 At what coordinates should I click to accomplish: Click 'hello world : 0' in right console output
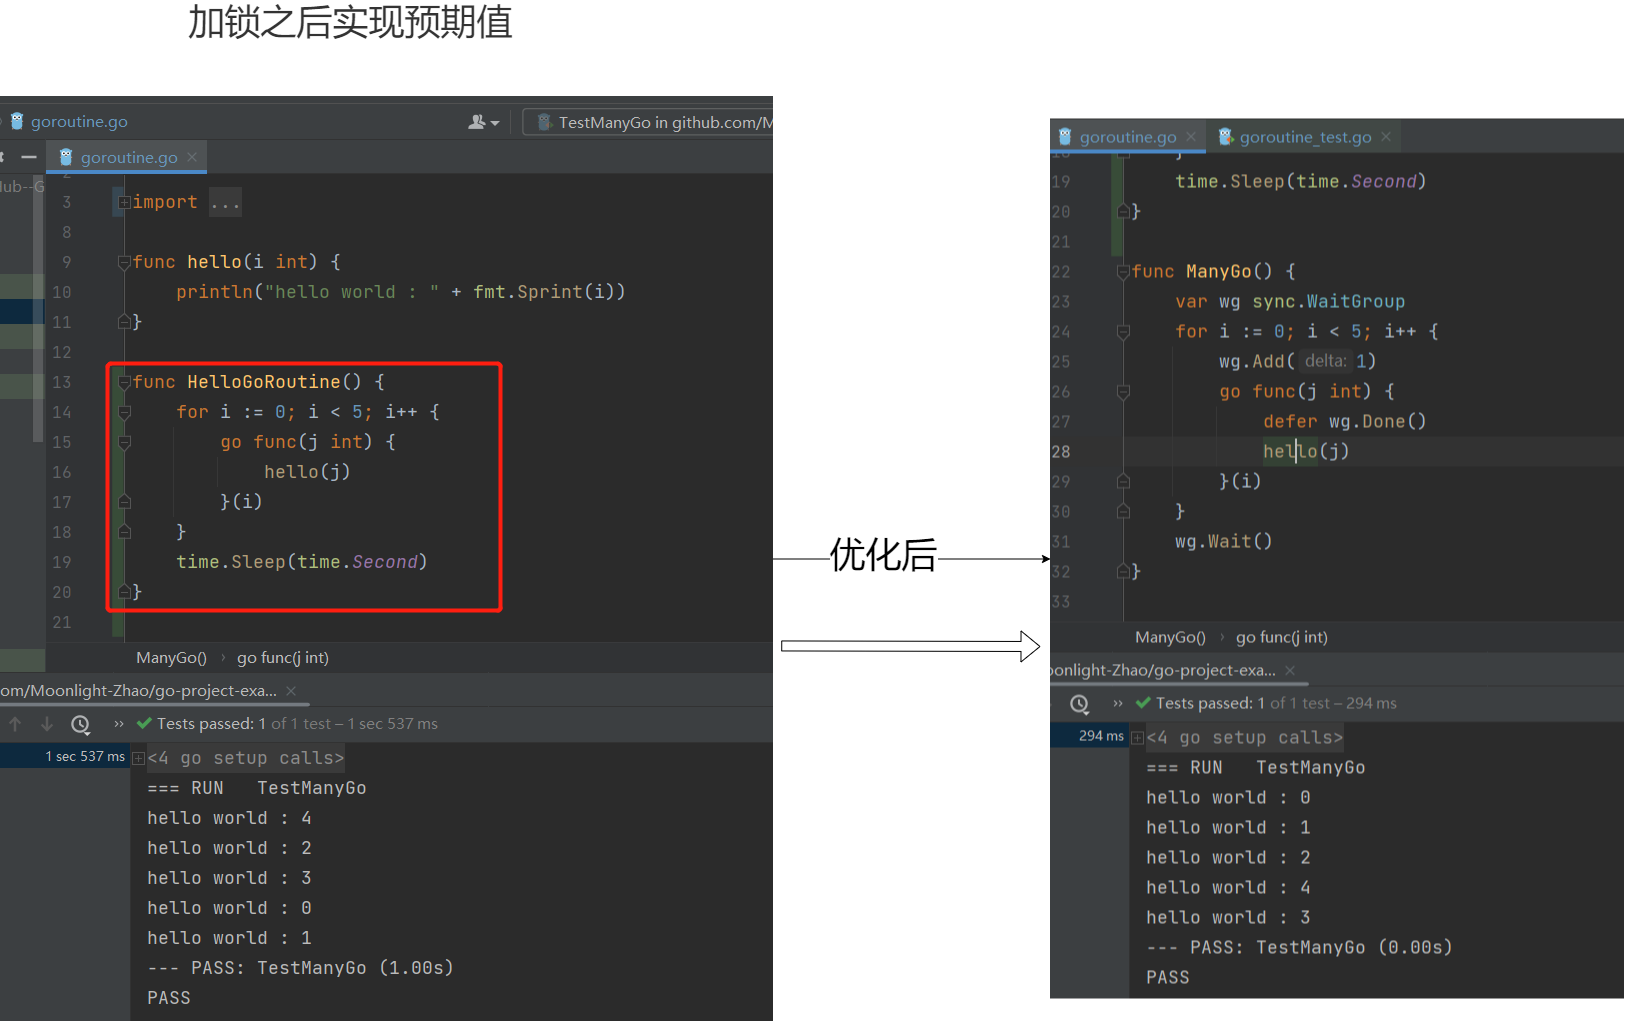pos(1228,797)
